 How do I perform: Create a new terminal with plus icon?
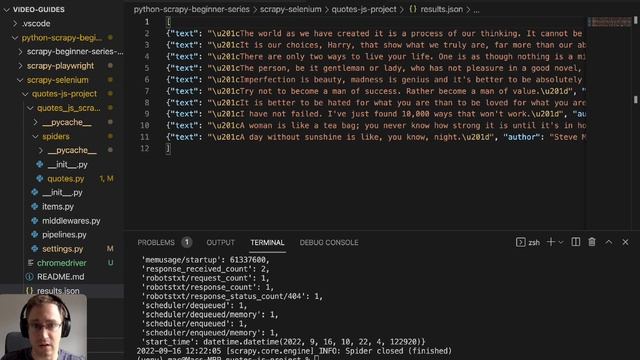click(551, 242)
